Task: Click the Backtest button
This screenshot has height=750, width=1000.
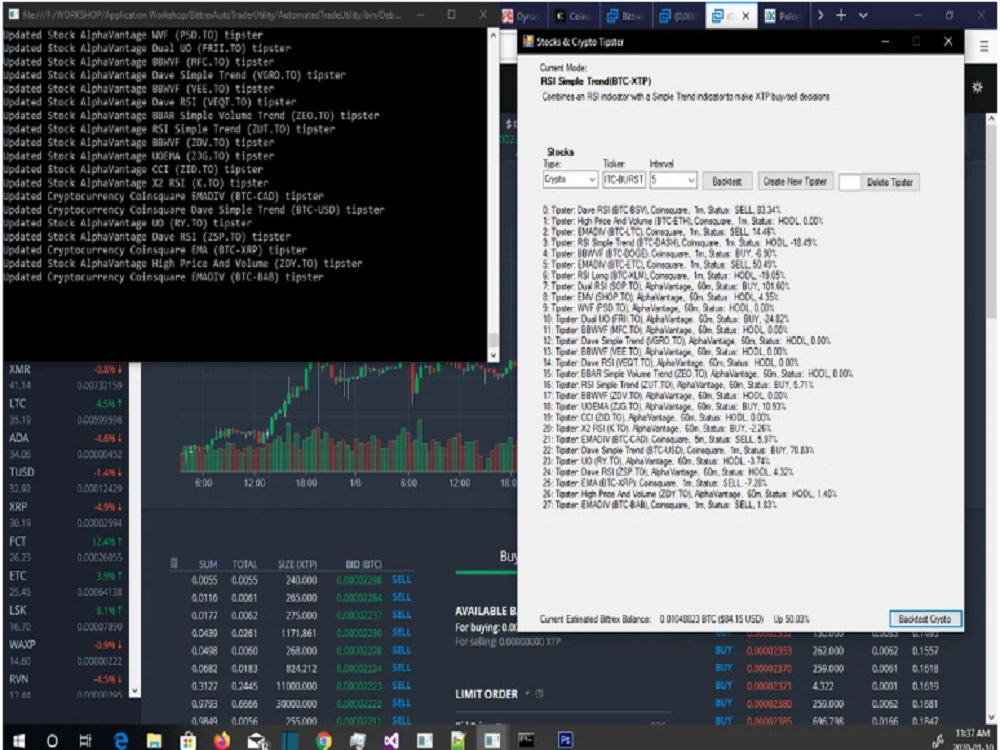Action: tap(727, 181)
